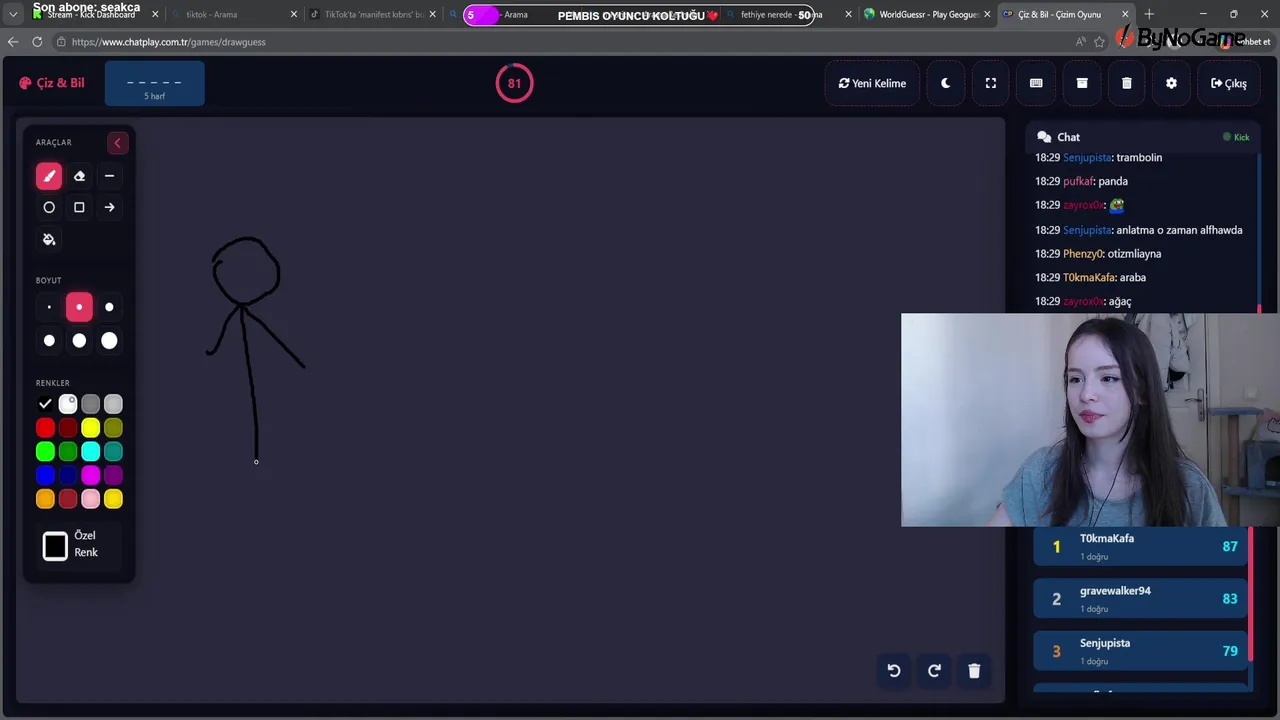1280x720 pixels.
Task: Click gravewalker94 leaderboard row
Action: 1140,599
